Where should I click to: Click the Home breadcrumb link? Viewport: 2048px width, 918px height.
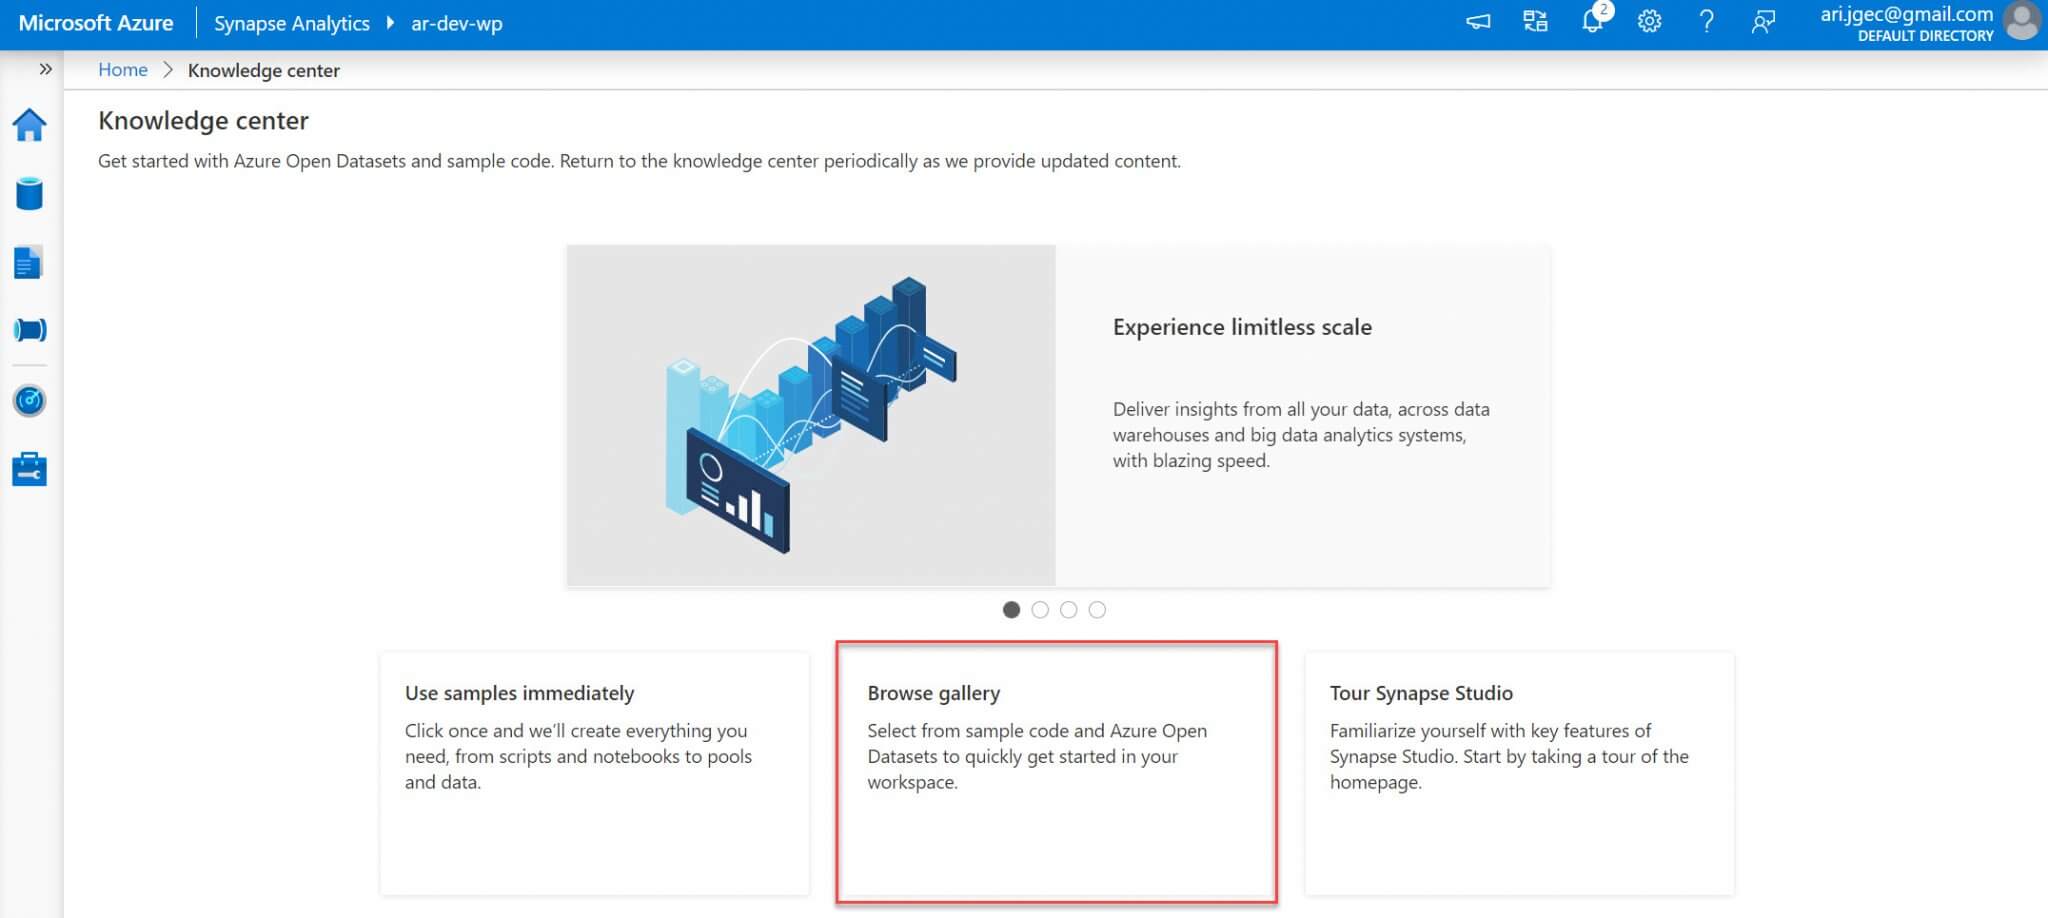tap(122, 70)
